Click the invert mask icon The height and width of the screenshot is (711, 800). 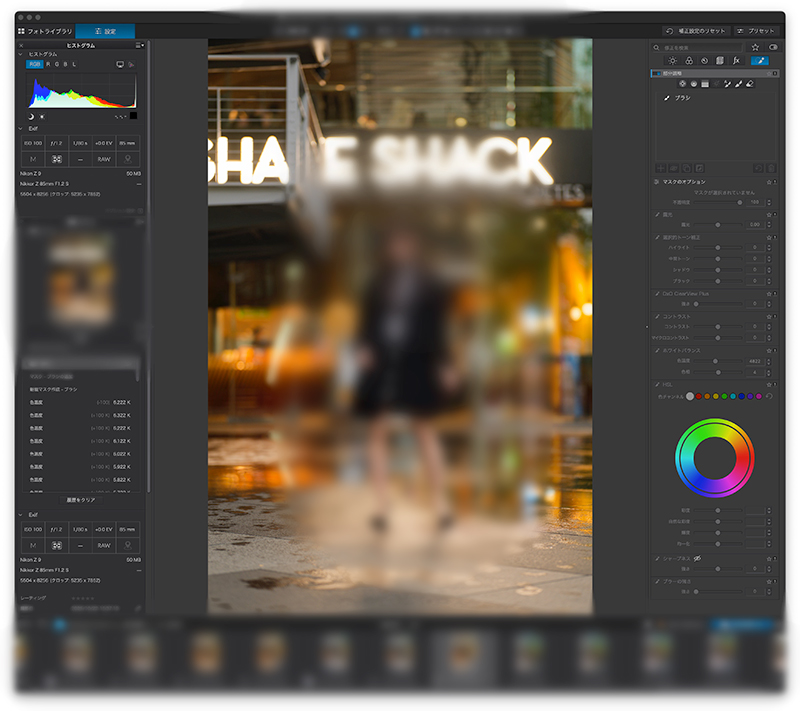[x=699, y=168]
